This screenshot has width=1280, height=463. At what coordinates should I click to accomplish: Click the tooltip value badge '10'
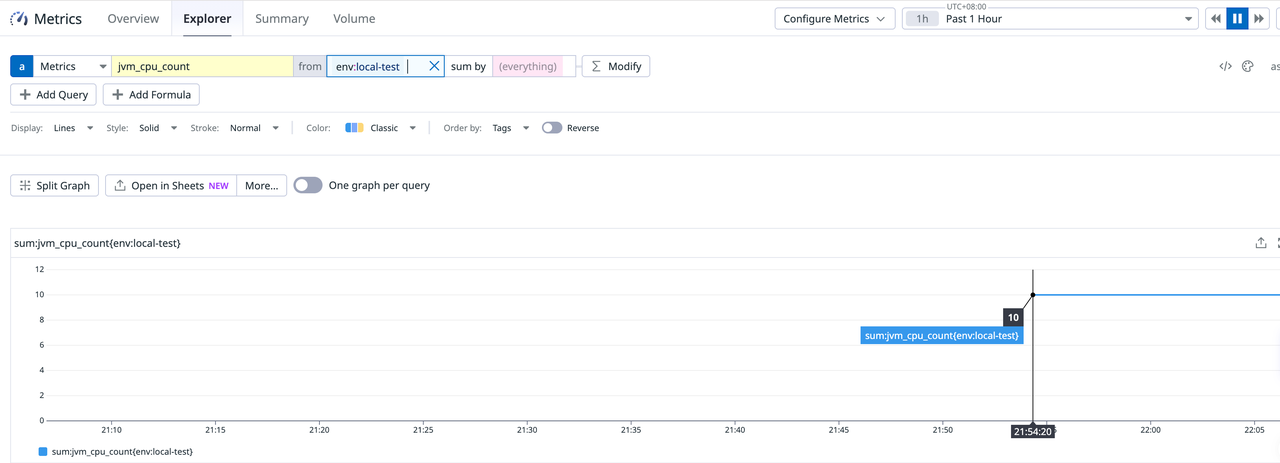pos(1013,317)
